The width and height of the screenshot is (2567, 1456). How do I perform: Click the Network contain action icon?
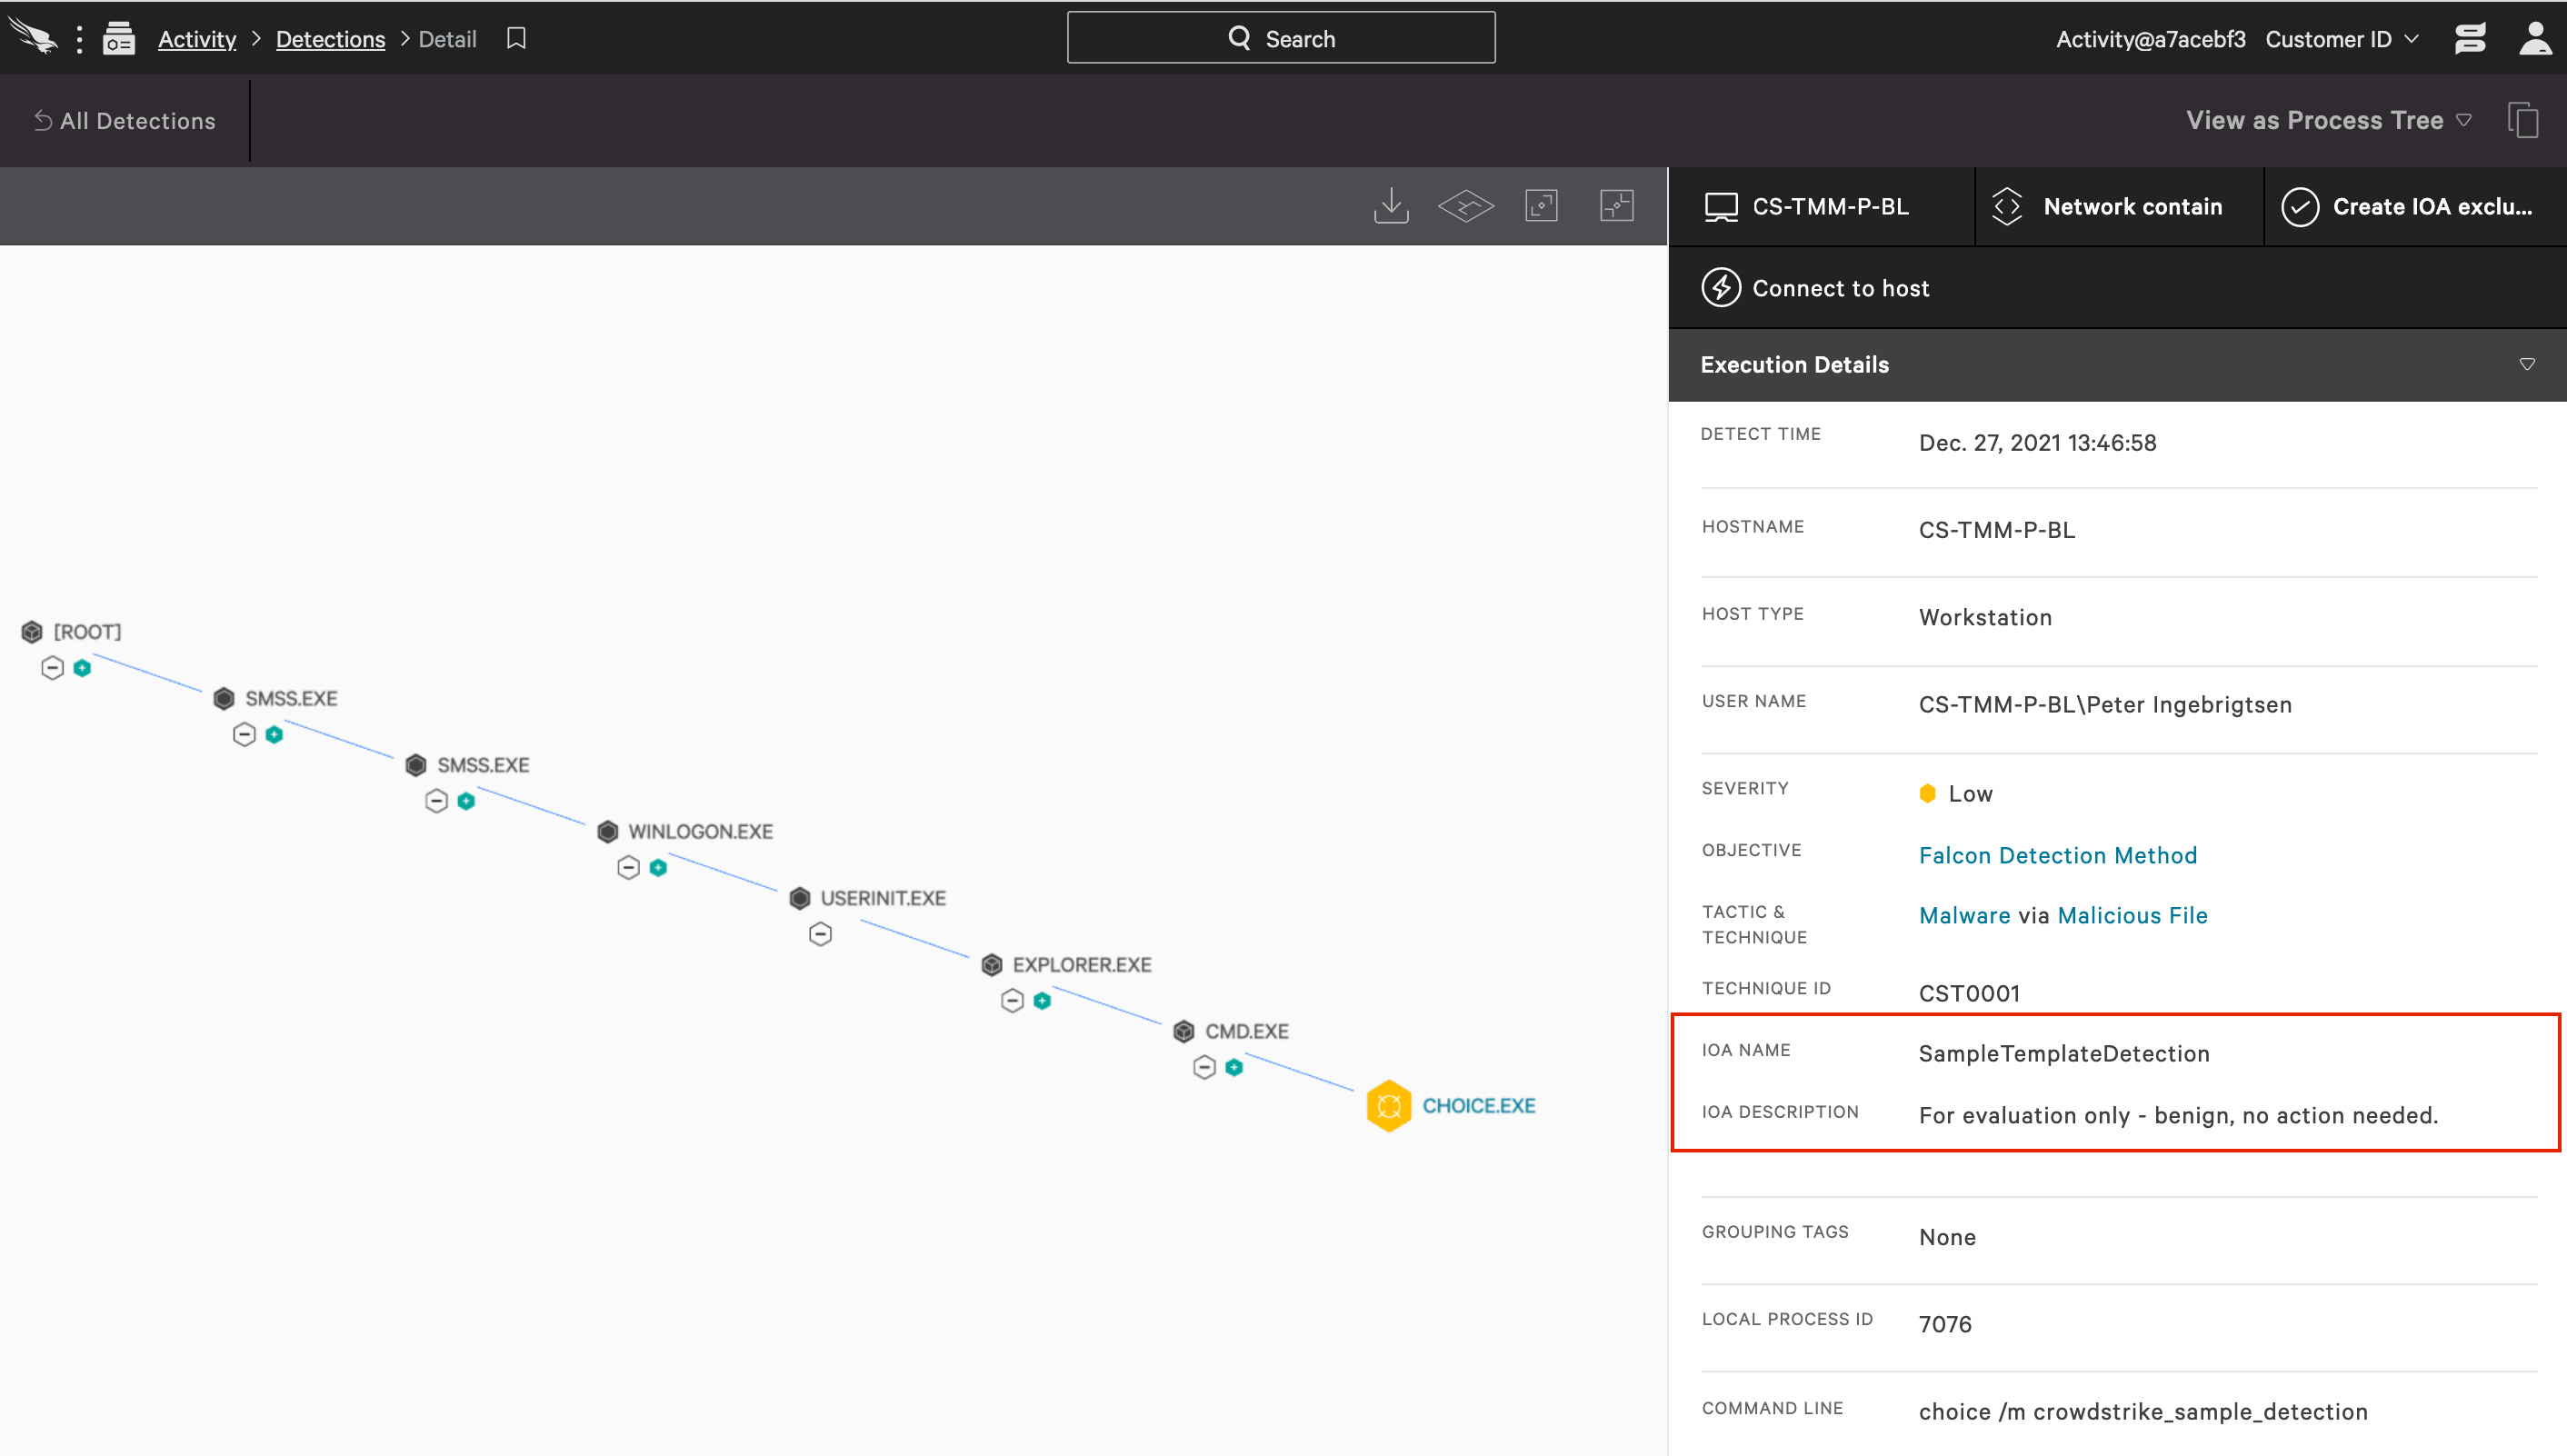(2008, 206)
